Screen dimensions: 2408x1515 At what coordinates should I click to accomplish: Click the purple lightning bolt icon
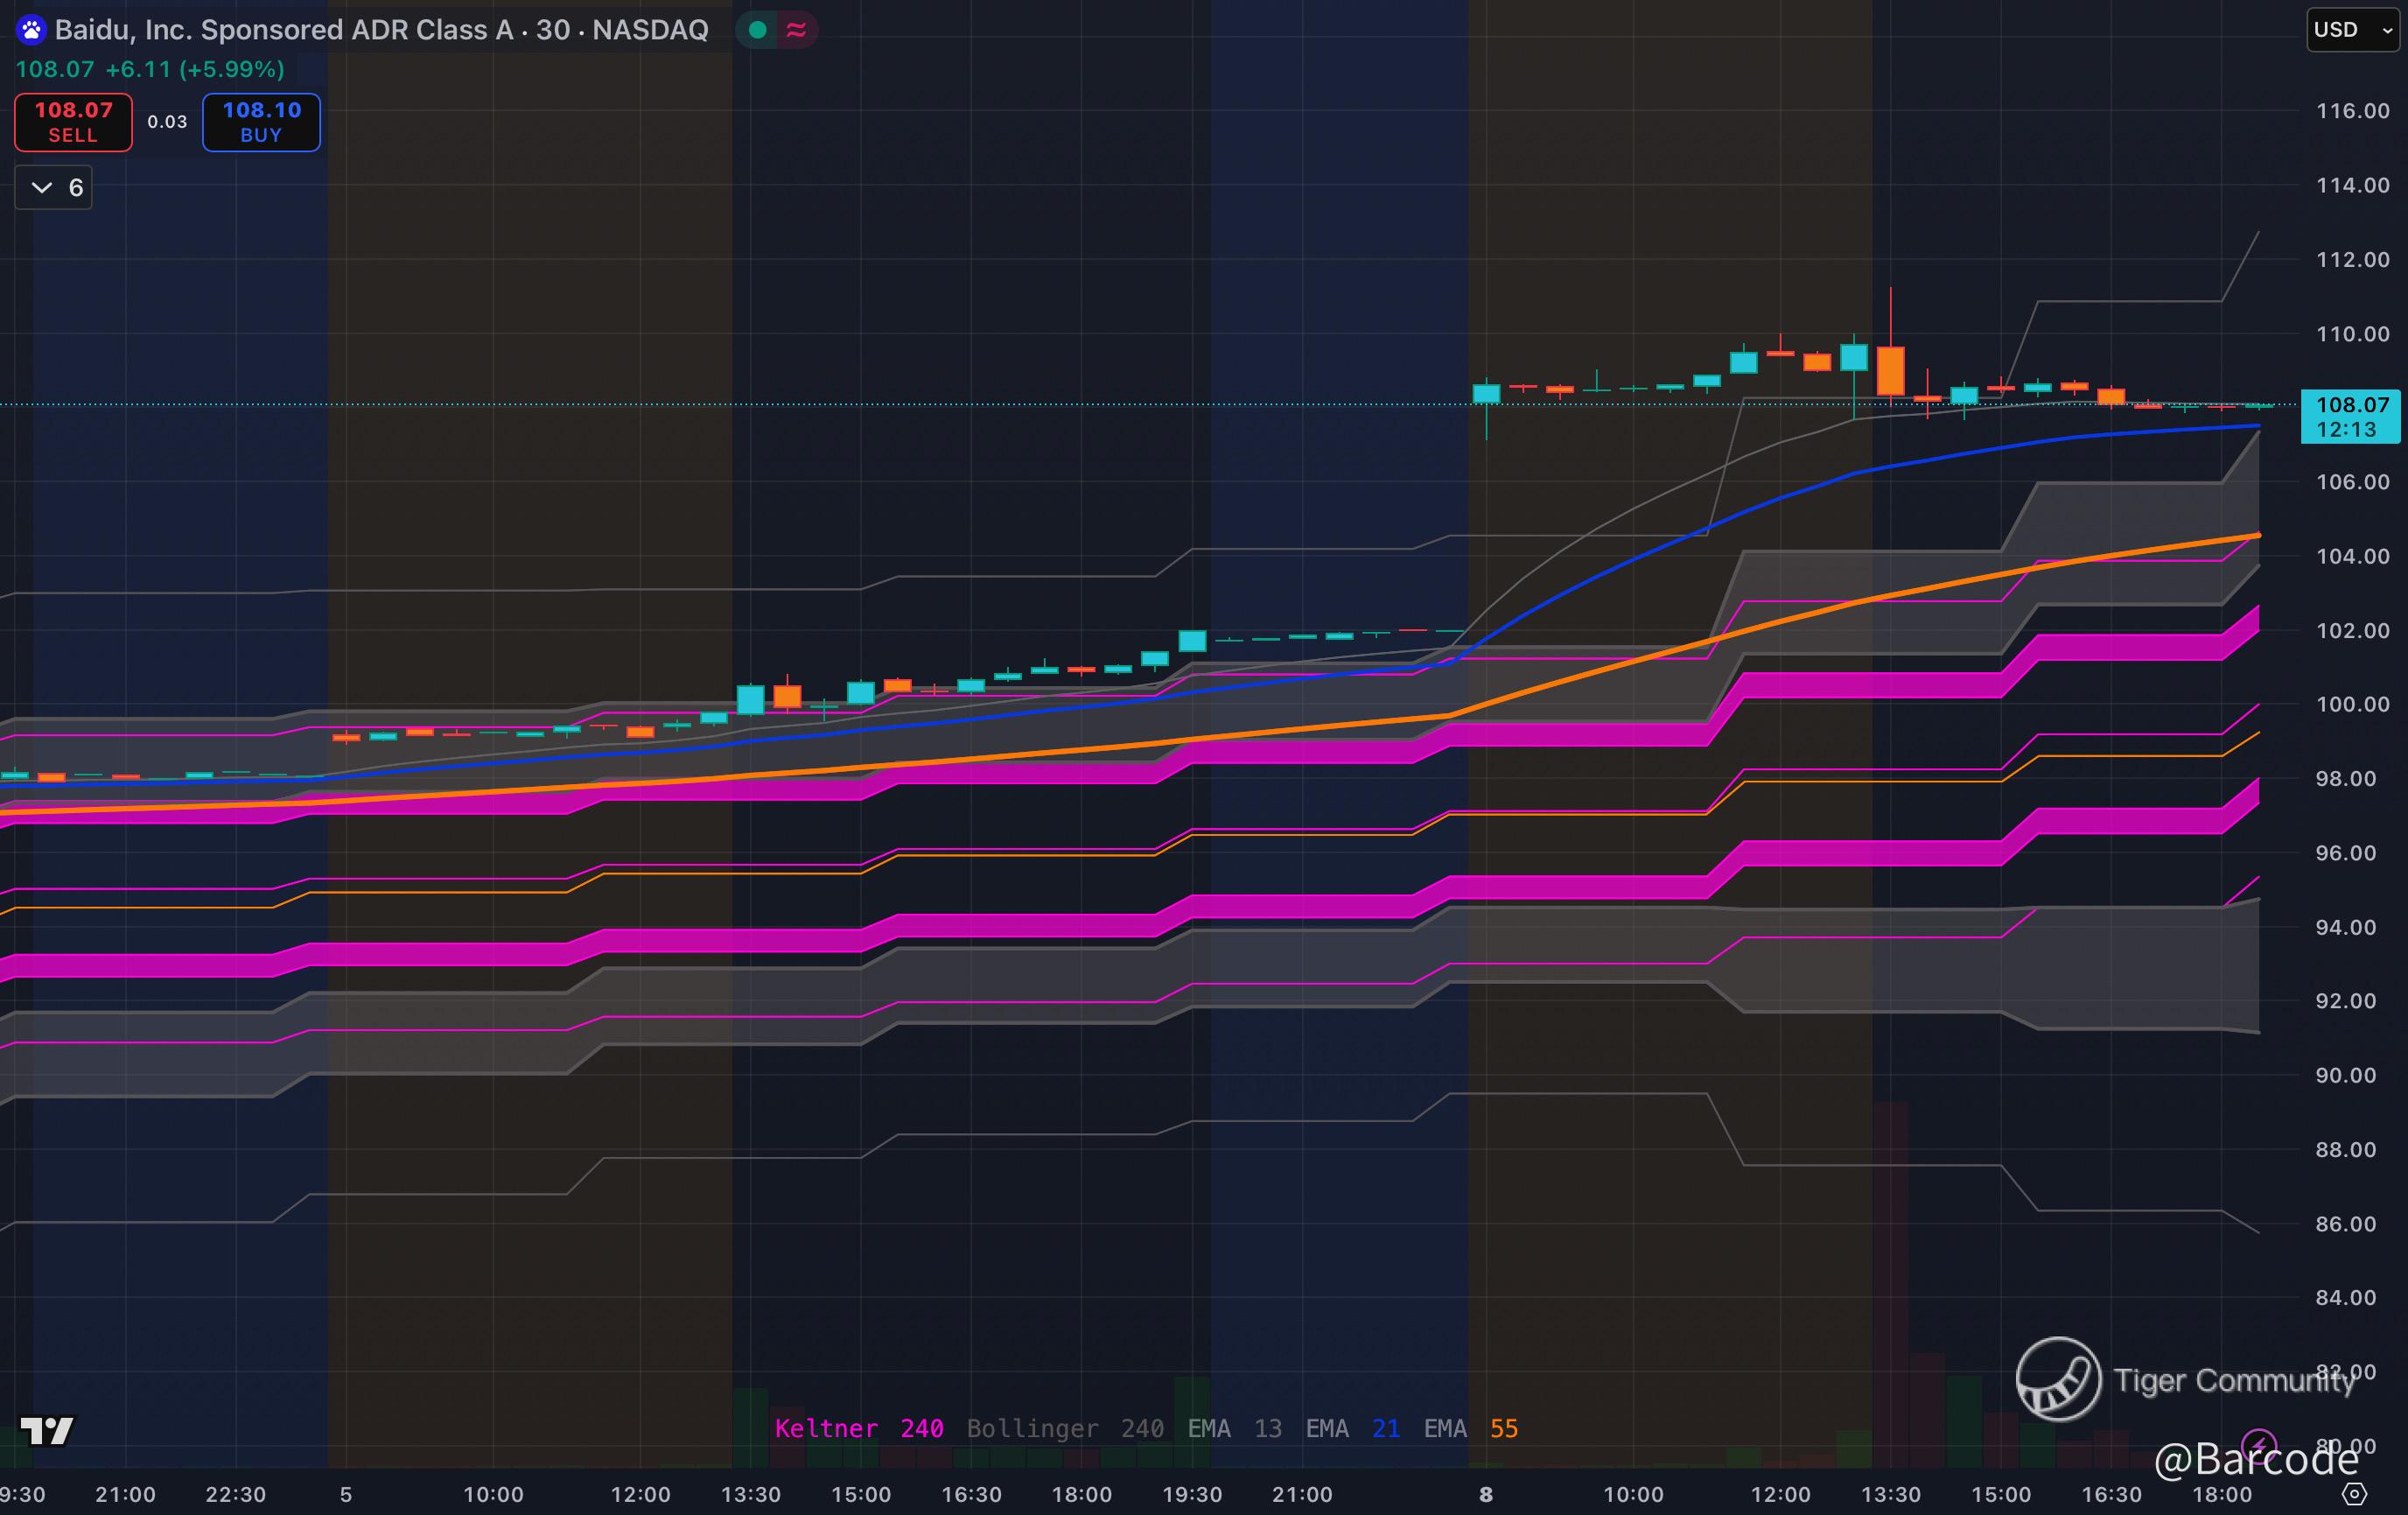click(x=2258, y=1445)
